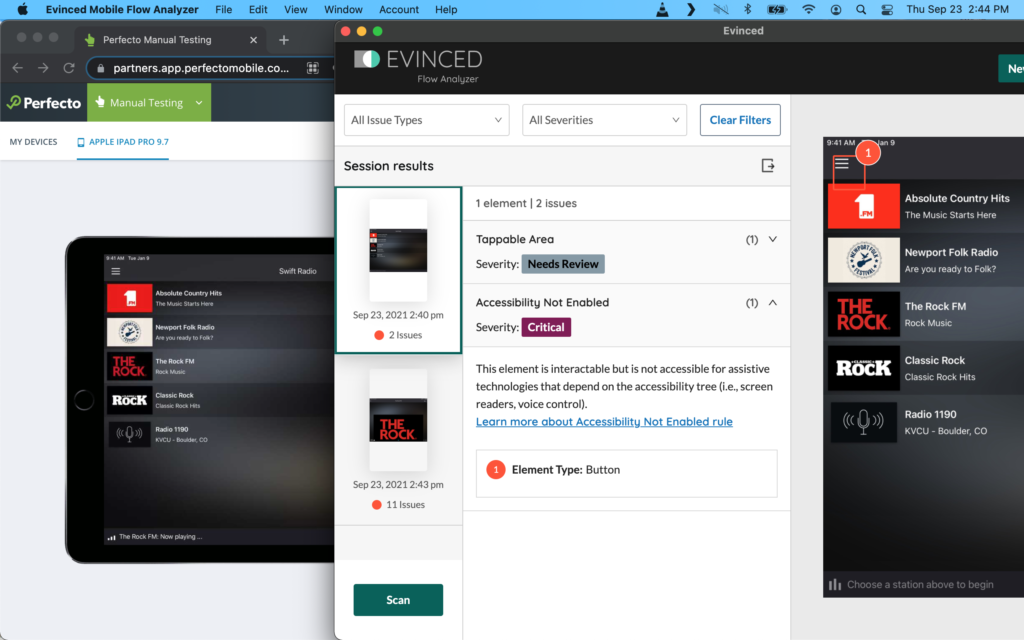Click Radio 1190 microphone icon in Evinced preview
The width and height of the screenshot is (1024, 640).
click(863, 422)
